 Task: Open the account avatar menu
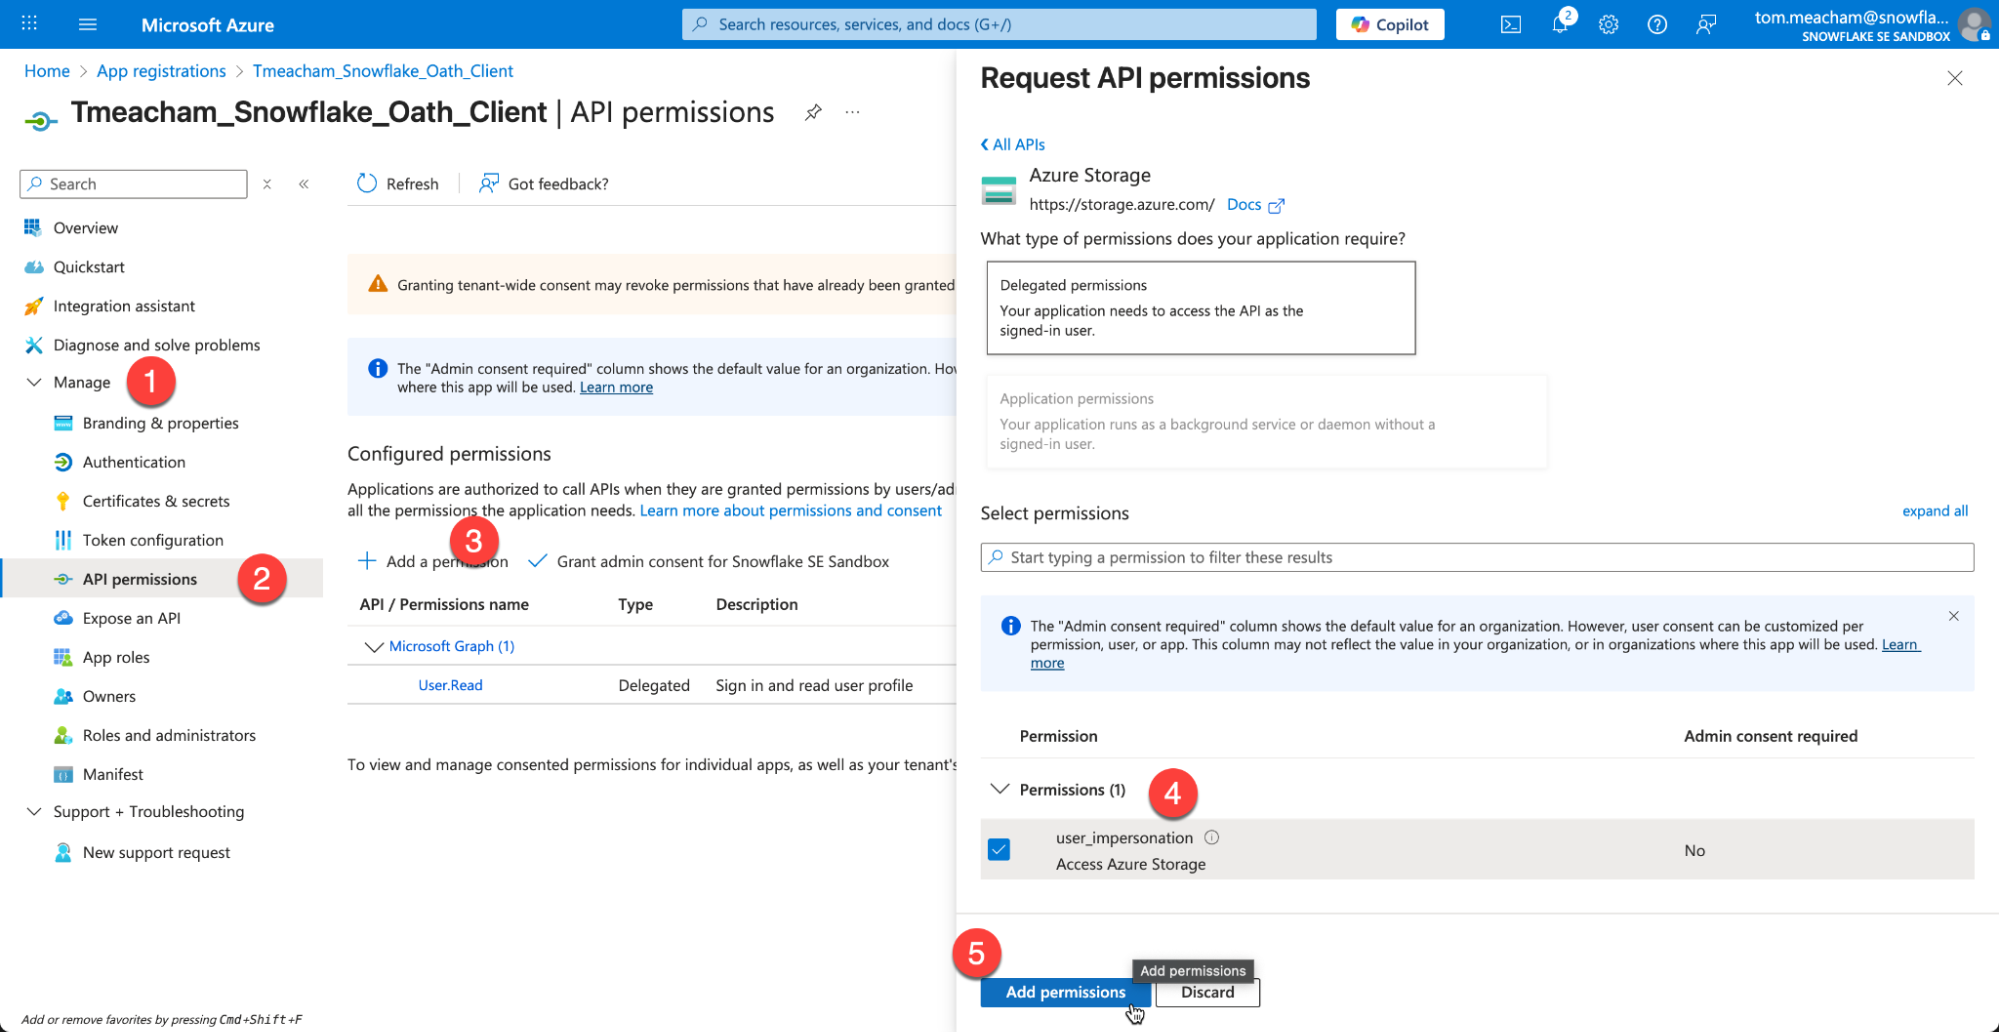tap(1974, 24)
